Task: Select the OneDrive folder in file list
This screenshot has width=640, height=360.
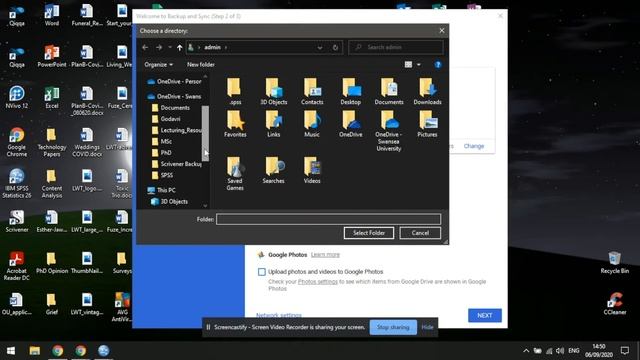Action: pyautogui.click(x=351, y=124)
